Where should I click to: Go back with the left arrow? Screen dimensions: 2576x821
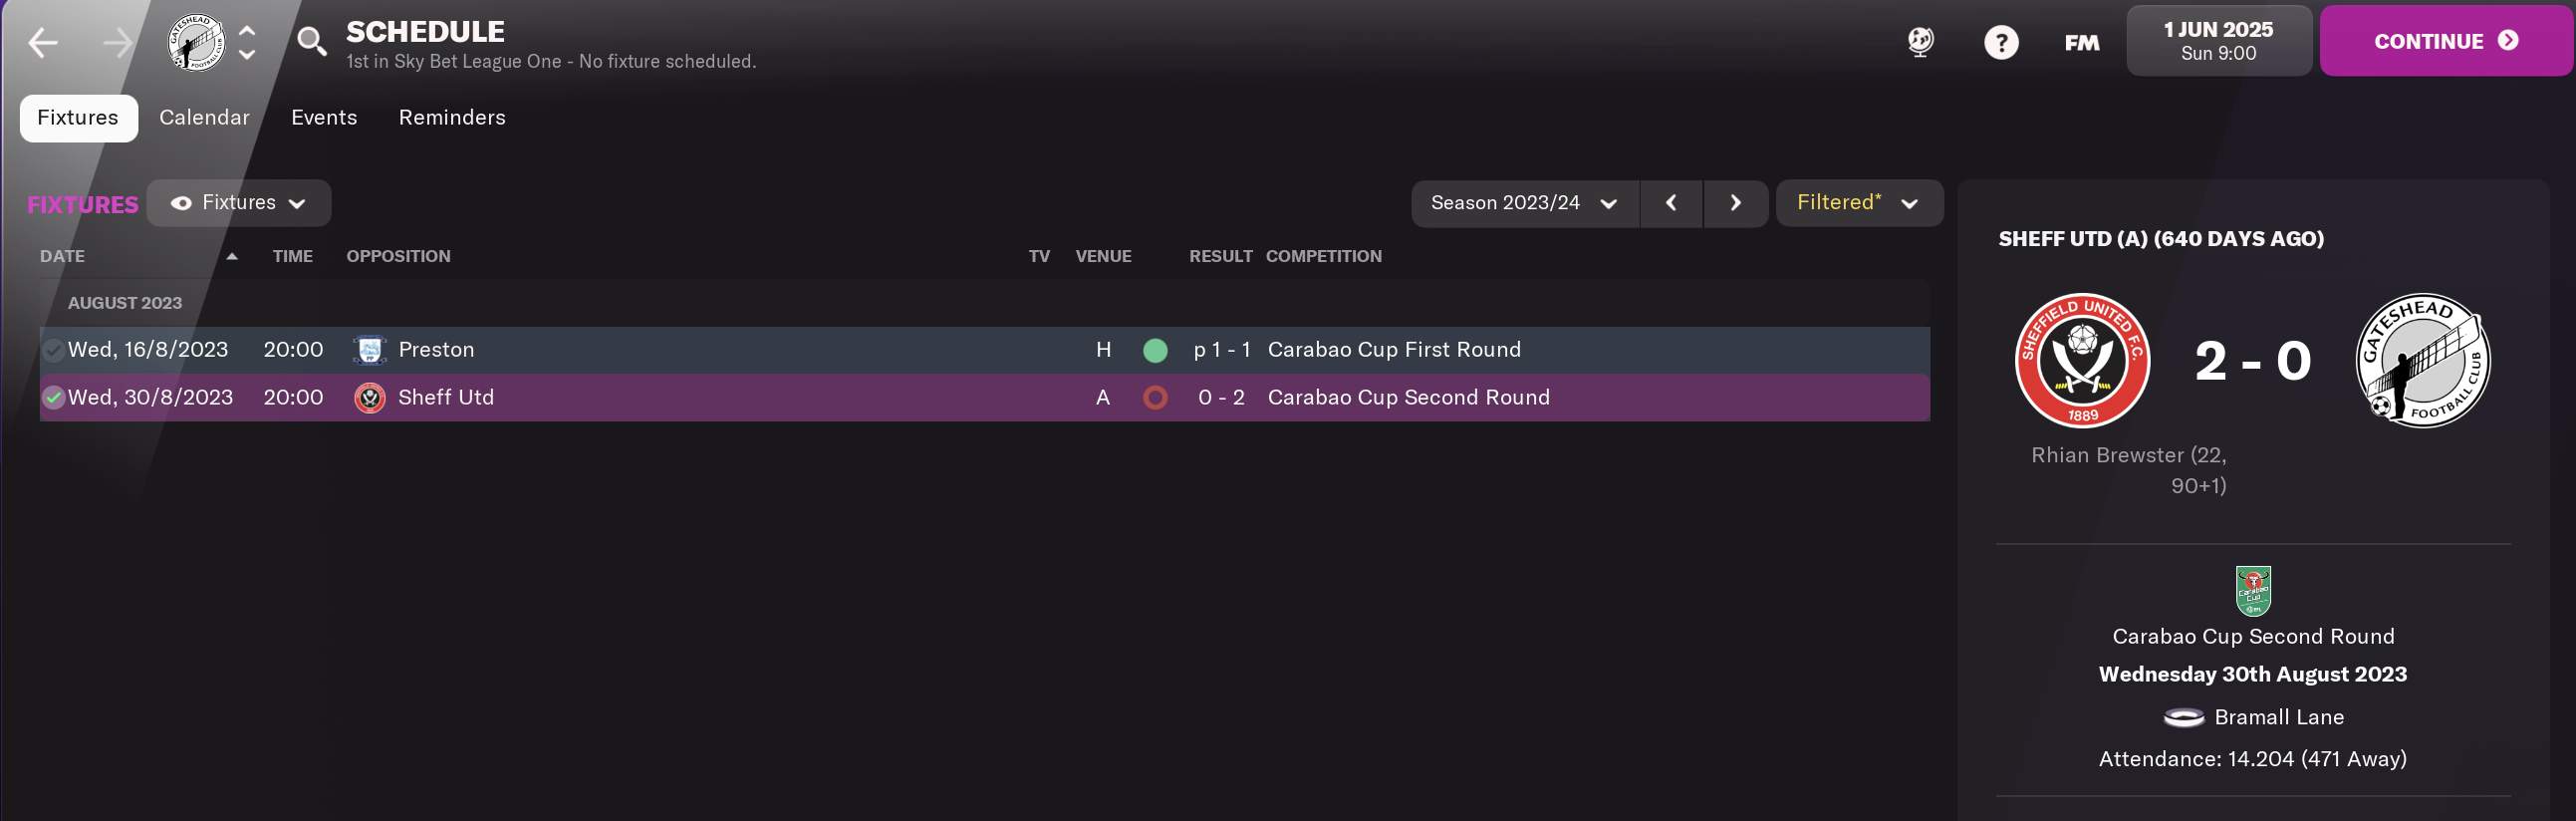43,42
